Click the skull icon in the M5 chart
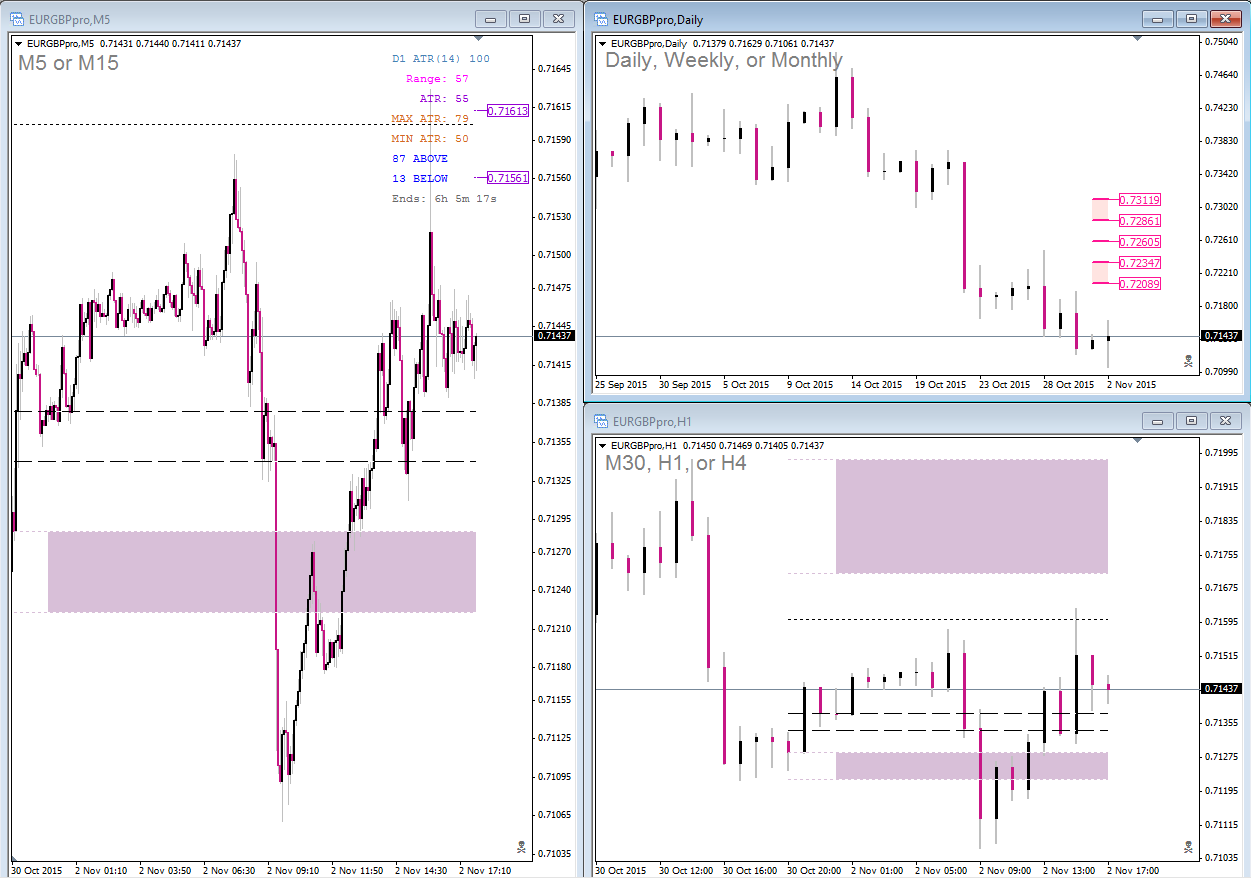Screen dimensions: 1251x878 521,847
